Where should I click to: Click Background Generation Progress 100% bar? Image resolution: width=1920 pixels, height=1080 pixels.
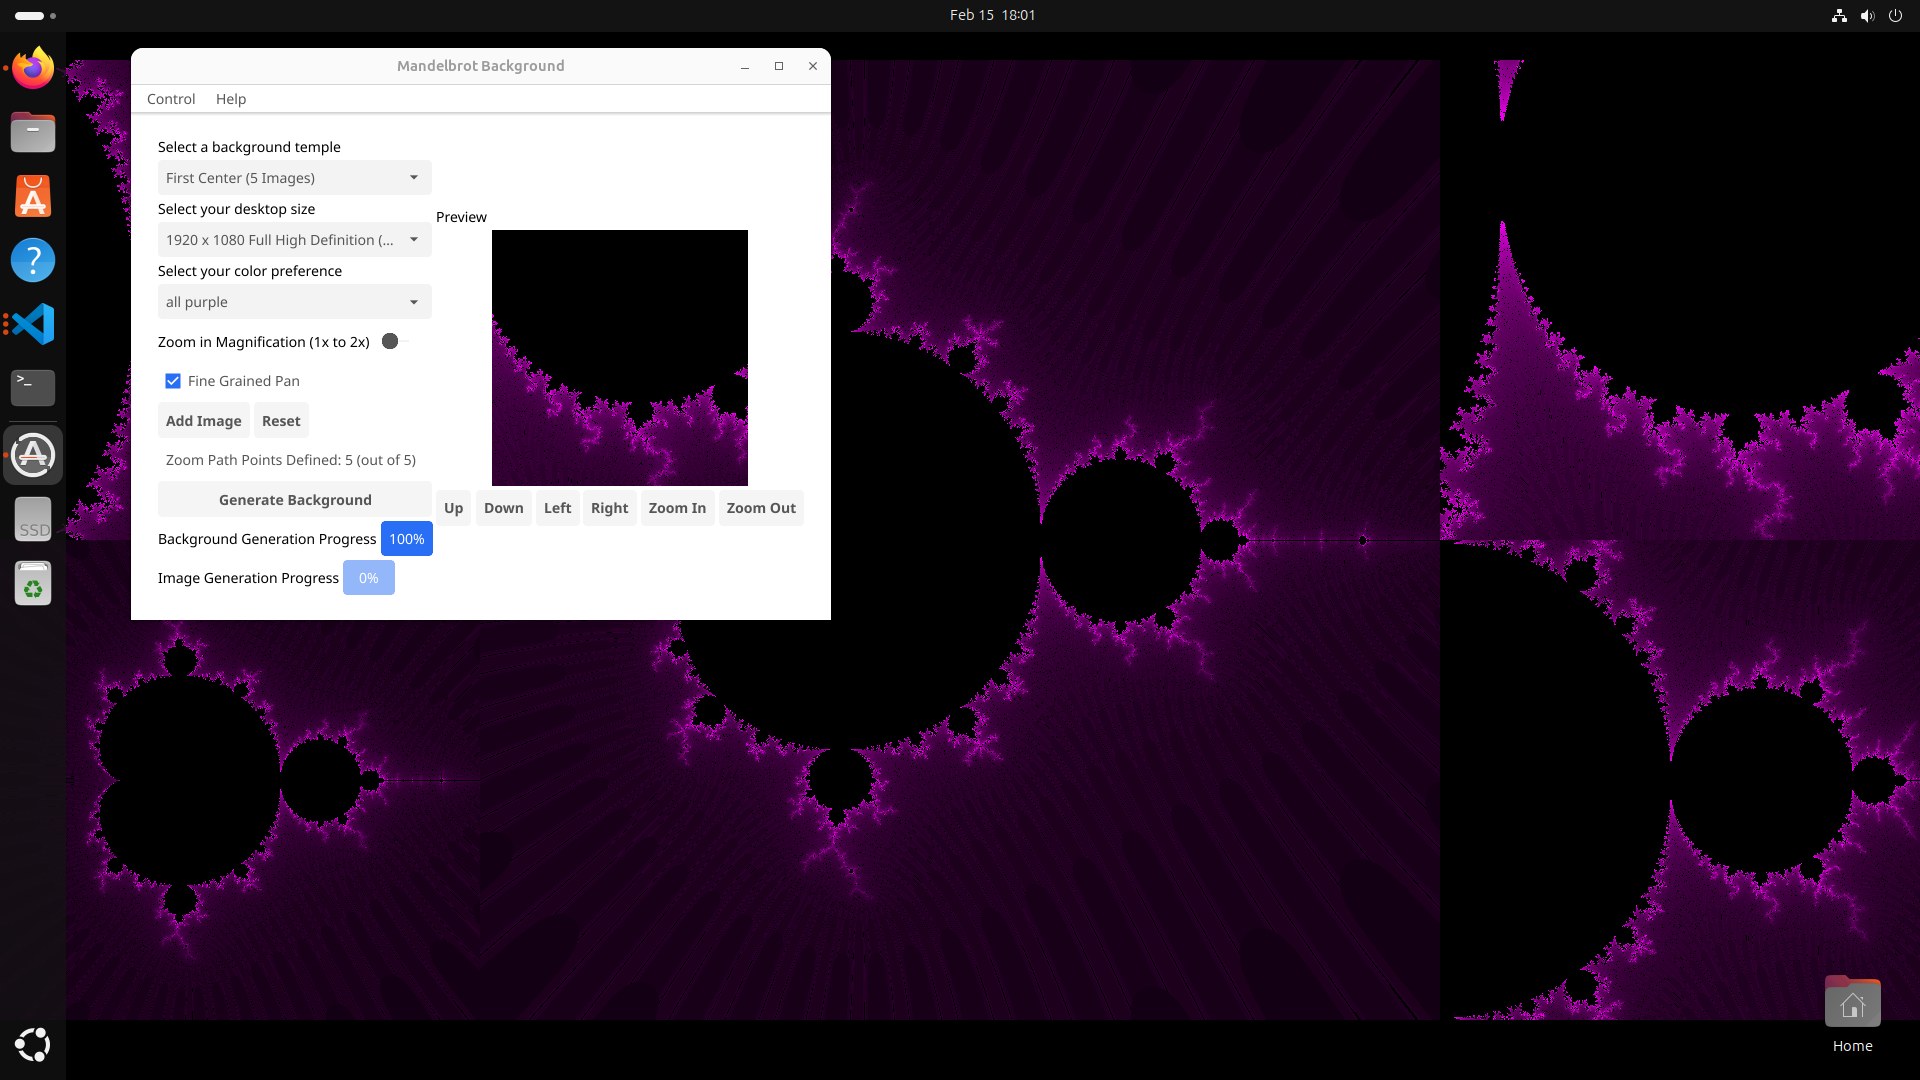click(407, 539)
